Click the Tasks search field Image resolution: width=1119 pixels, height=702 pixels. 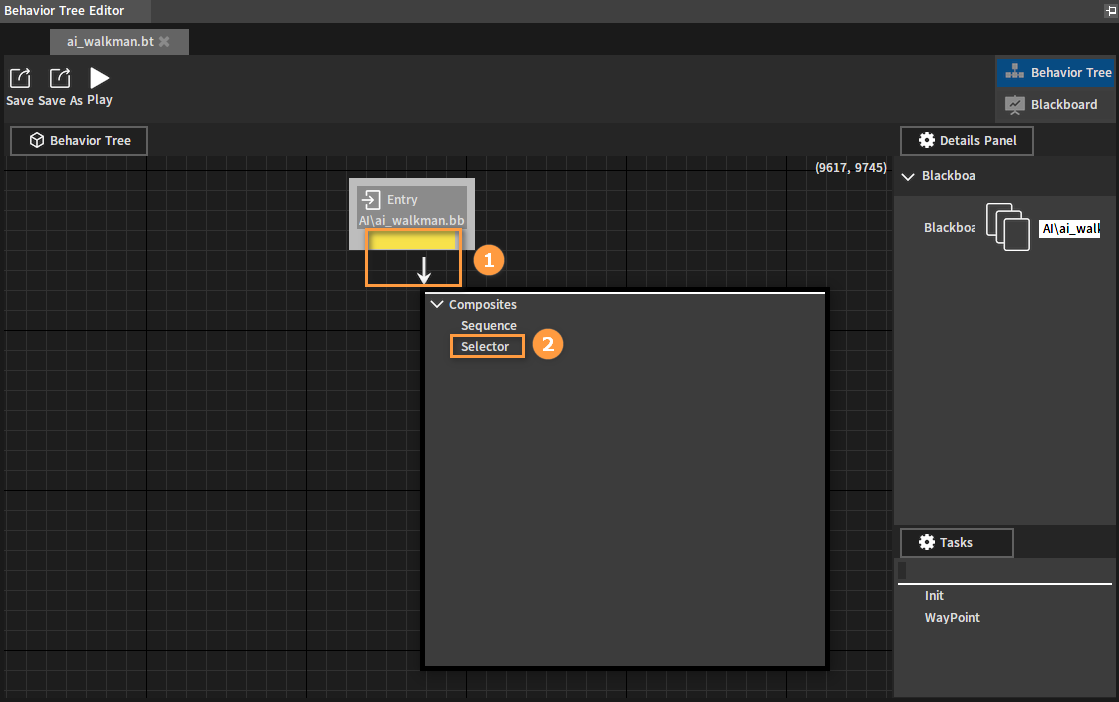[x=1005, y=571]
